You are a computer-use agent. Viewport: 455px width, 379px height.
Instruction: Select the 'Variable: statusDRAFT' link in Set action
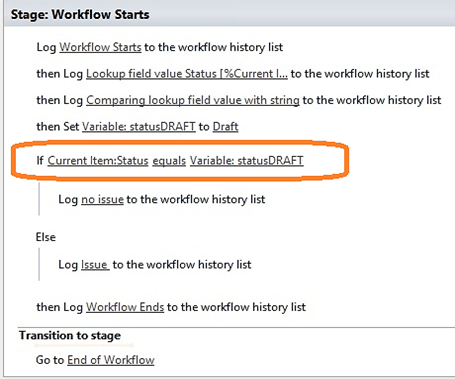(139, 126)
